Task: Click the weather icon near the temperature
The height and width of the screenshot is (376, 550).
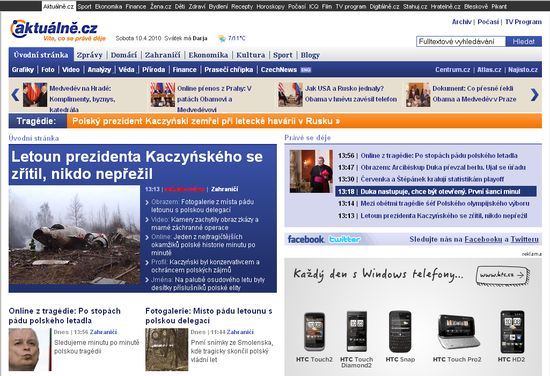Action: [222, 38]
